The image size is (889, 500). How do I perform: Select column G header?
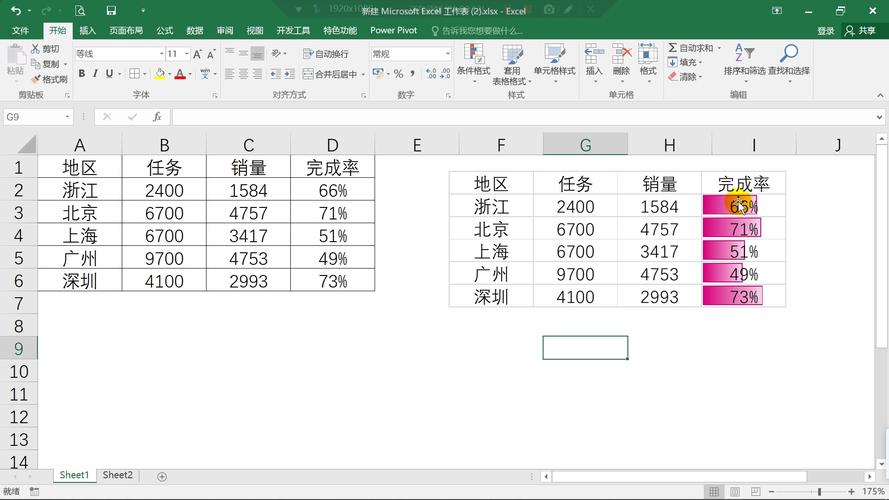585,145
